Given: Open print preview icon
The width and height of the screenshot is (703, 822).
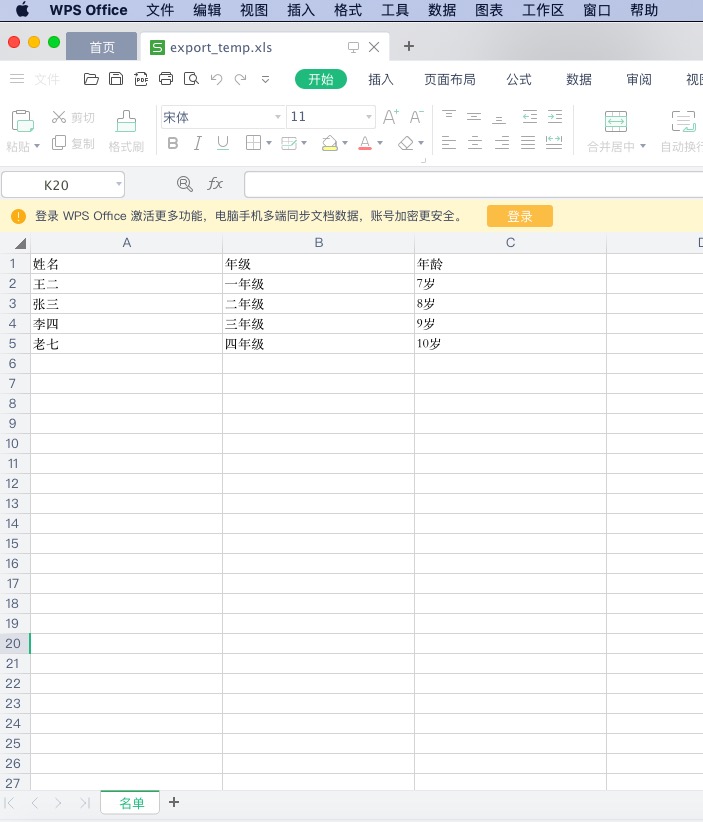Looking at the screenshot, I should 191,79.
